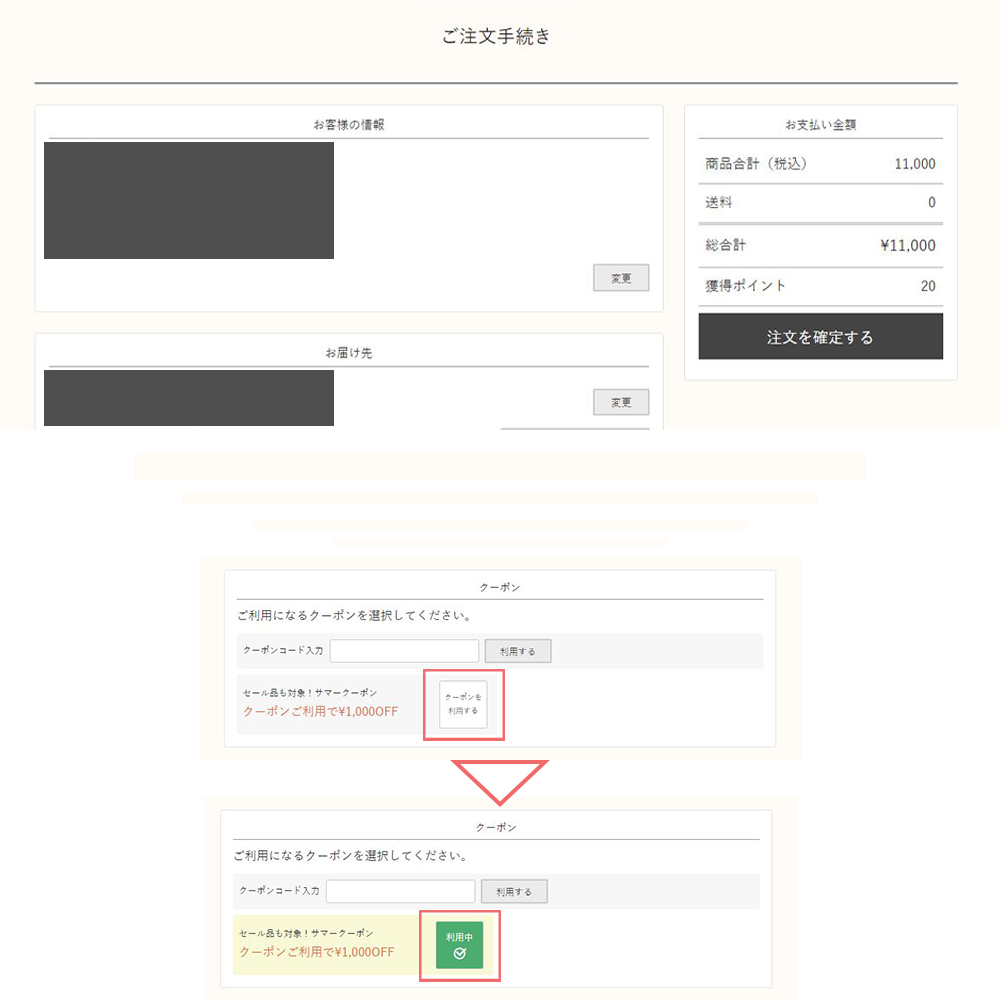Click 変更 in the お届け先 section
1000x1000 pixels.
pos(620,402)
